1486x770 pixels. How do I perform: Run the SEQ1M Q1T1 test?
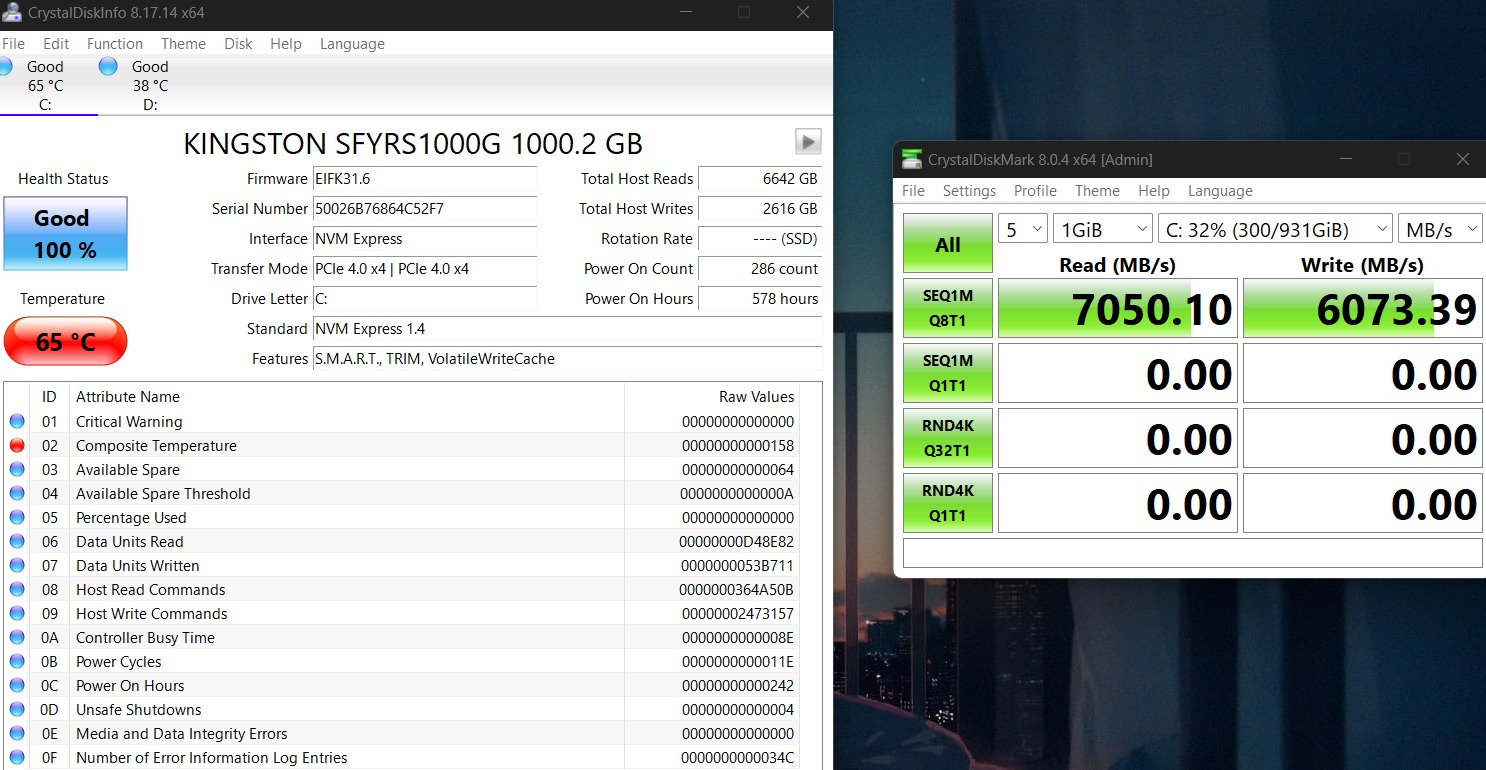[948, 373]
